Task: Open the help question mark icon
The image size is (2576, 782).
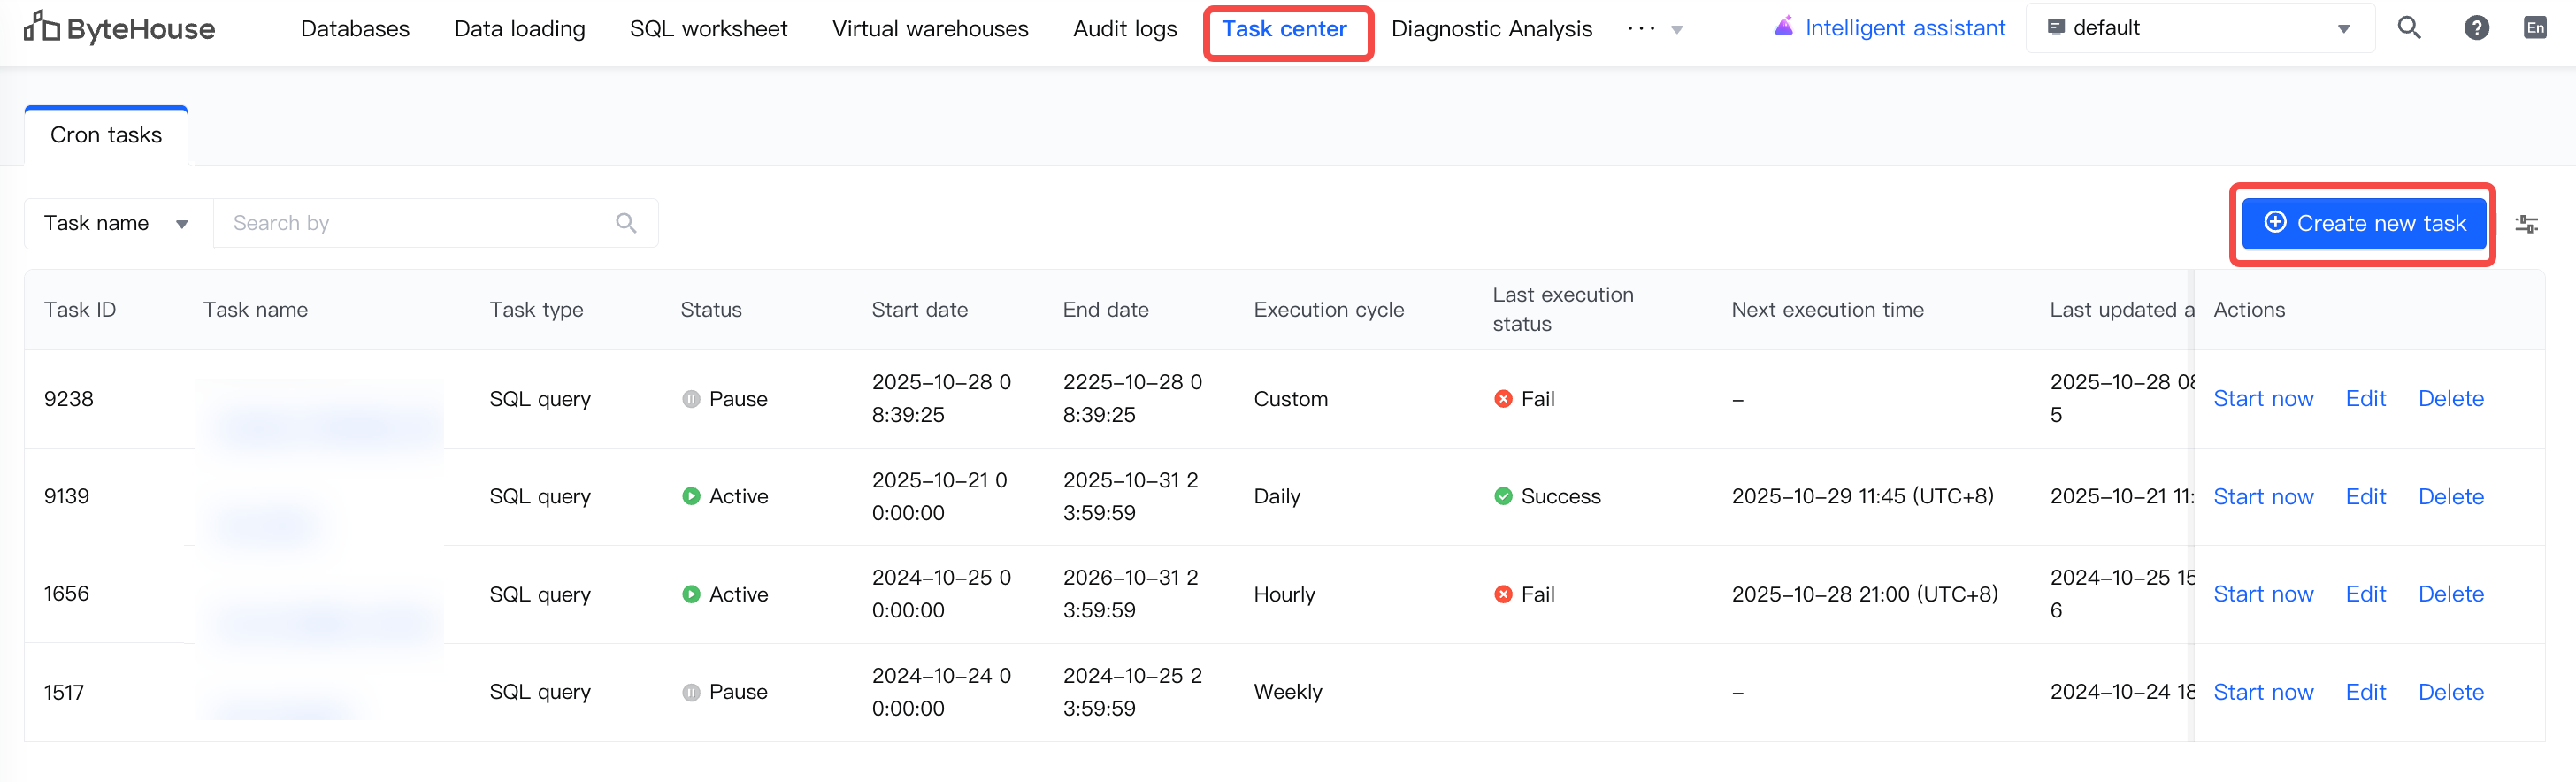Action: click(2476, 28)
